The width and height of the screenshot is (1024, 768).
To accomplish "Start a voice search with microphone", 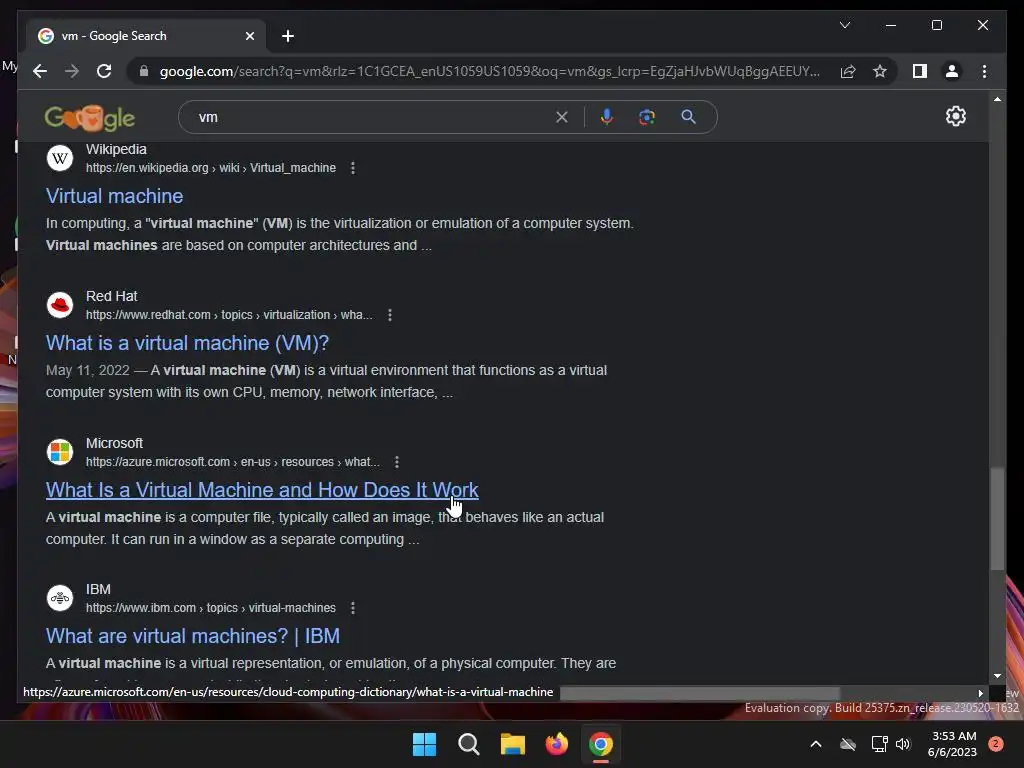I will click(607, 117).
